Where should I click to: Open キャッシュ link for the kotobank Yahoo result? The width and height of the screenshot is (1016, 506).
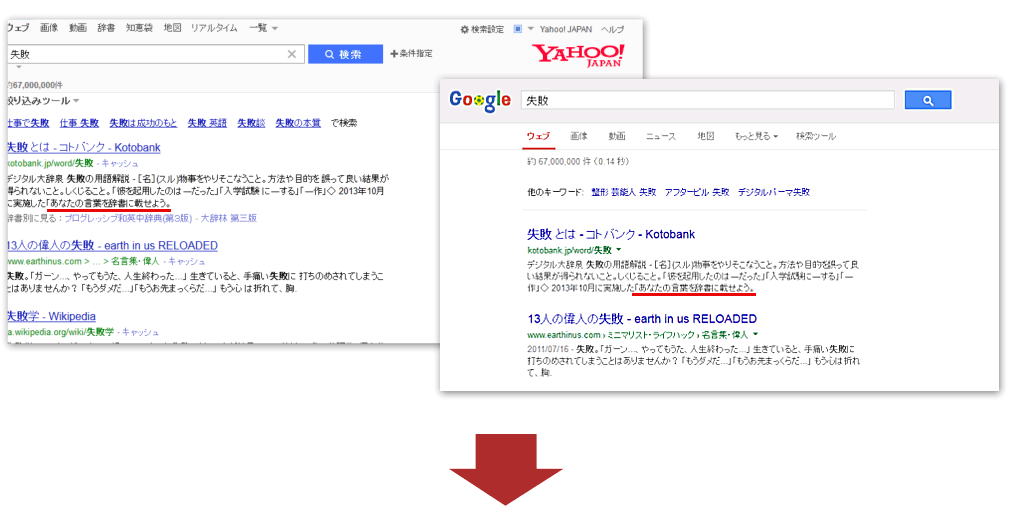tap(120, 163)
